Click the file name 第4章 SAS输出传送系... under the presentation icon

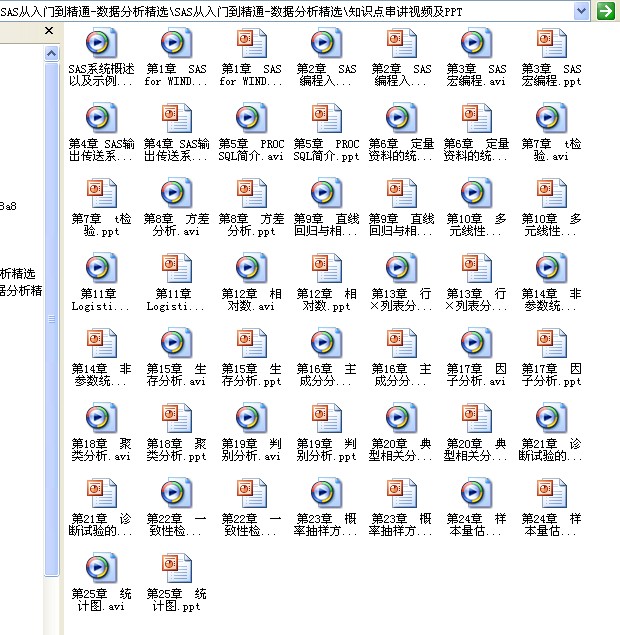click(176, 150)
